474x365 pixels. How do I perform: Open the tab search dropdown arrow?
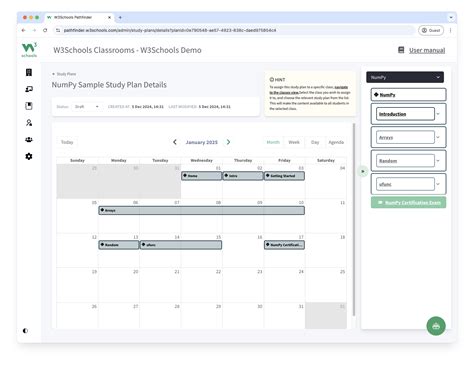tap(451, 17)
